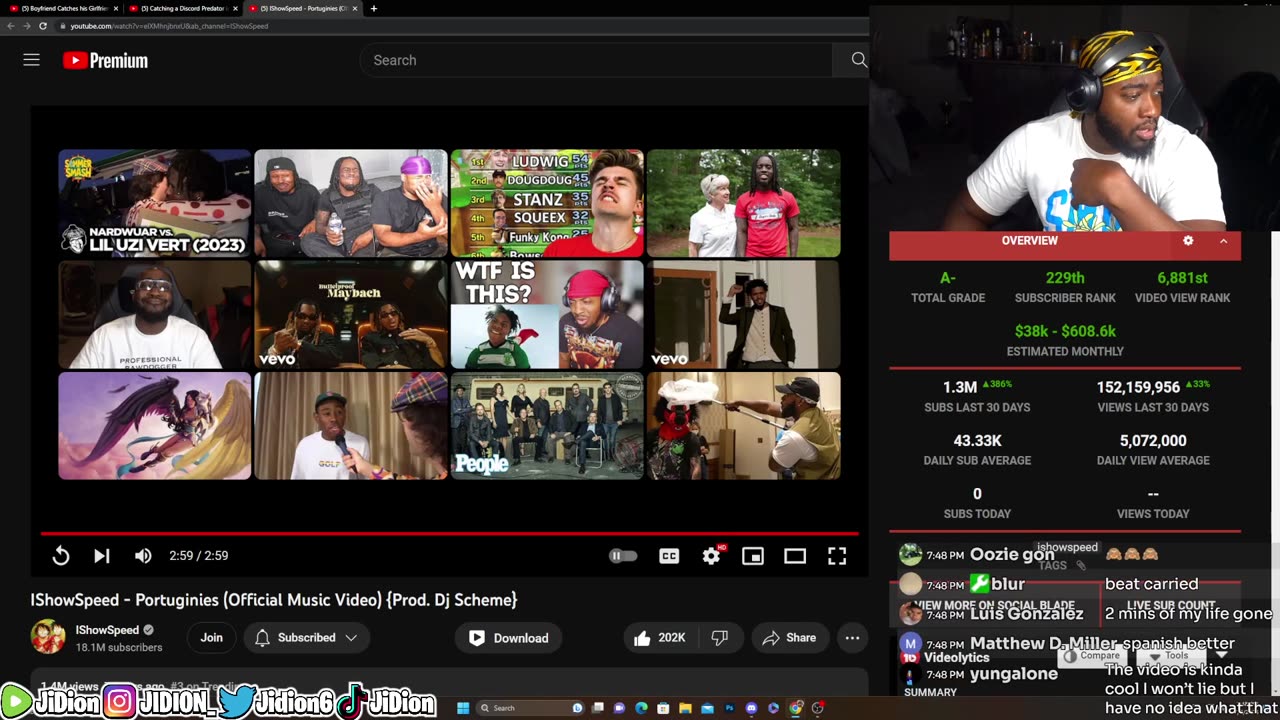Expand the arrow next to Tools
Viewport: 1280px width, 720px height.
1221,655
